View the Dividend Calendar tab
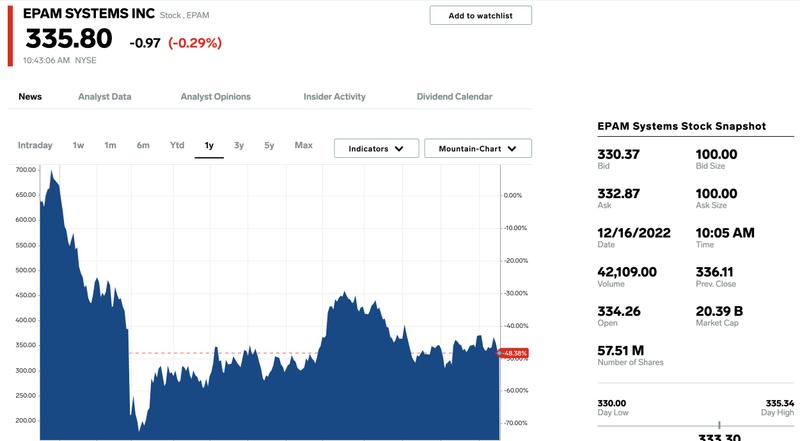The image size is (800, 441). click(x=455, y=96)
